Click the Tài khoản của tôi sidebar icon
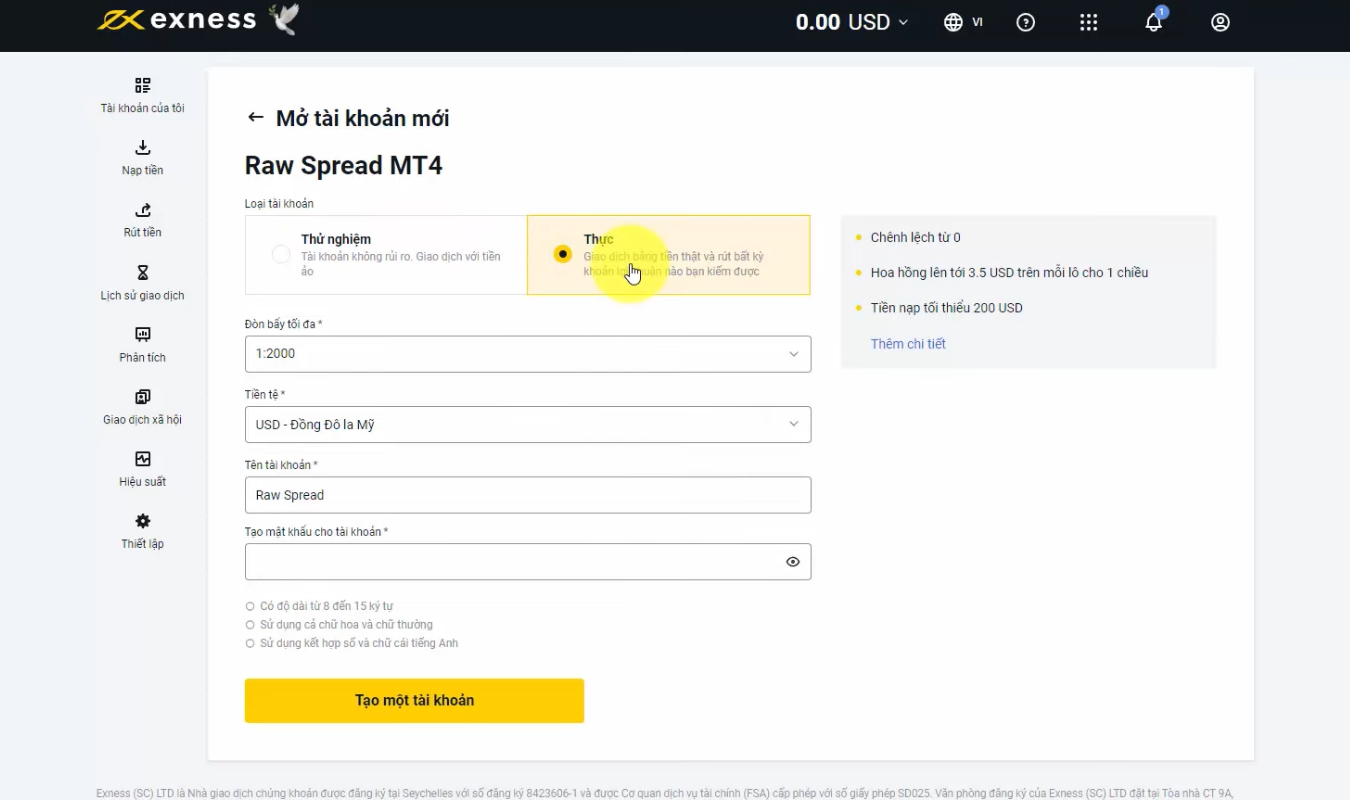 coord(143,85)
